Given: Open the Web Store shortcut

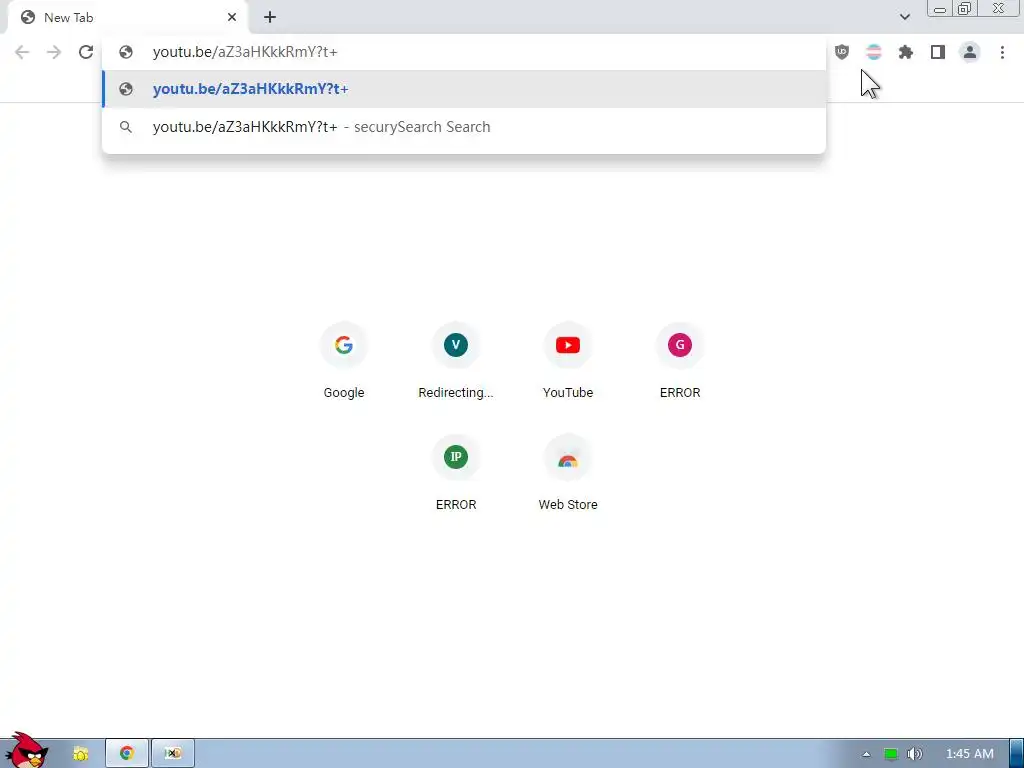Looking at the screenshot, I should pyautogui.click(x=568, y=474).
